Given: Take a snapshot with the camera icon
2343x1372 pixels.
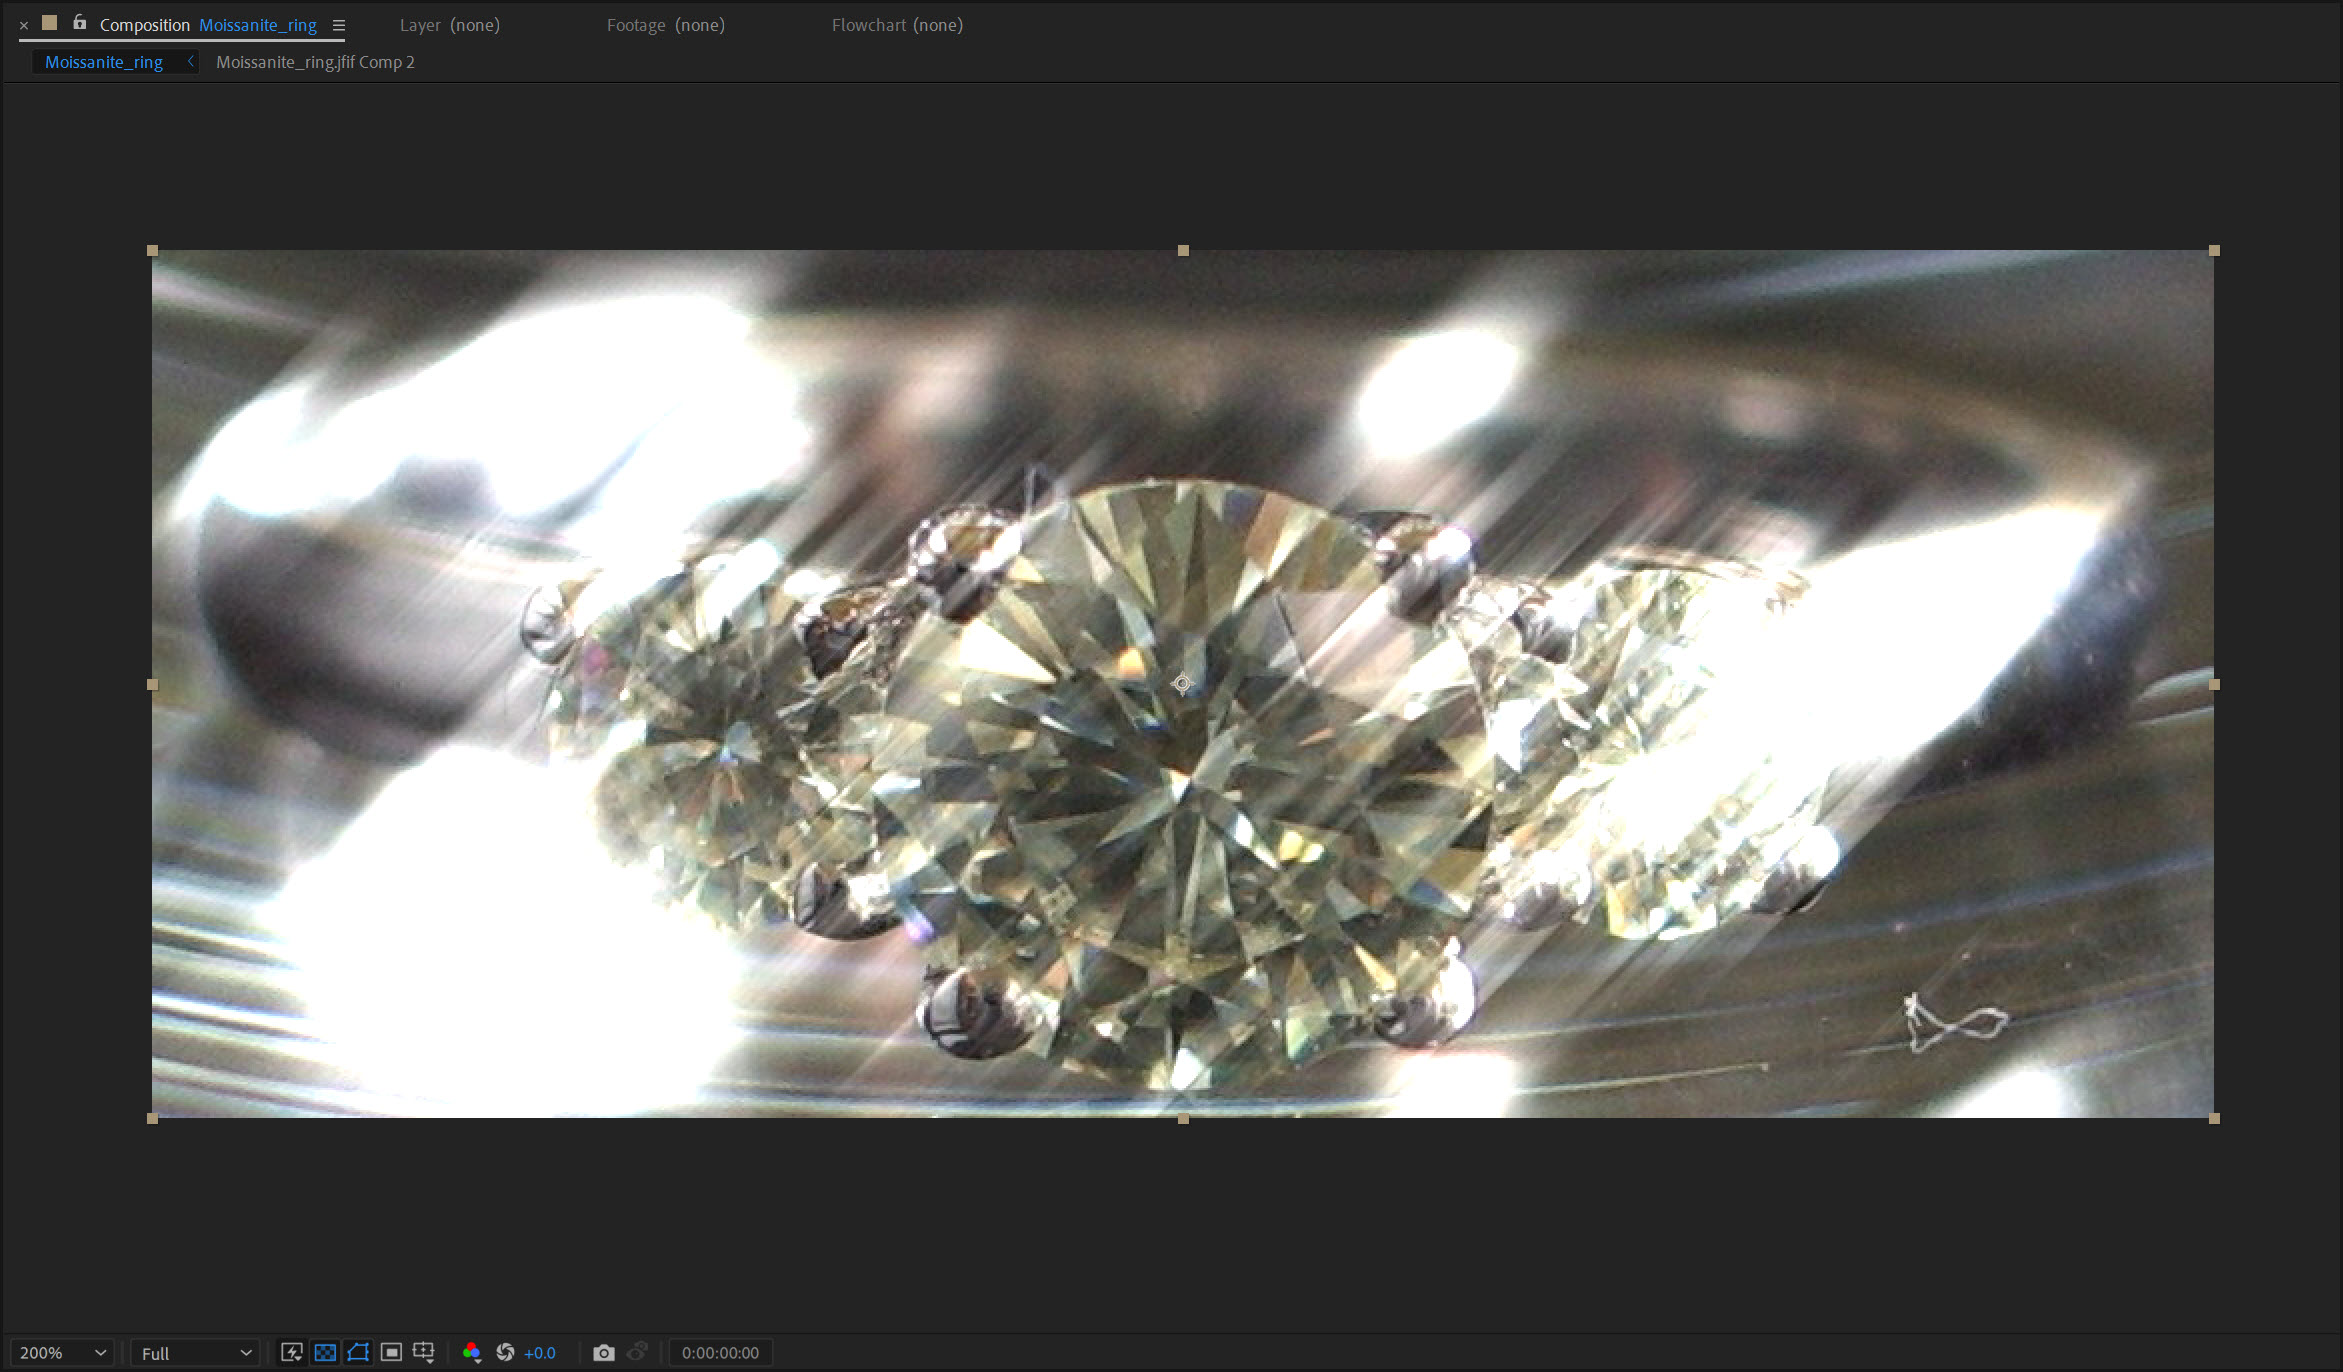Looking at the screenshot, I should 603,1353.
